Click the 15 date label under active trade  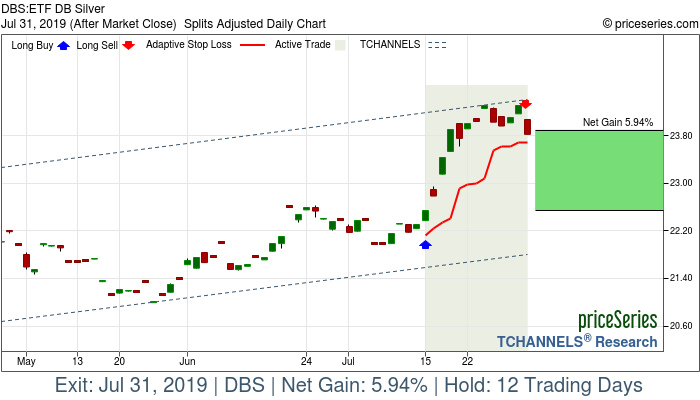coord(425,359)
